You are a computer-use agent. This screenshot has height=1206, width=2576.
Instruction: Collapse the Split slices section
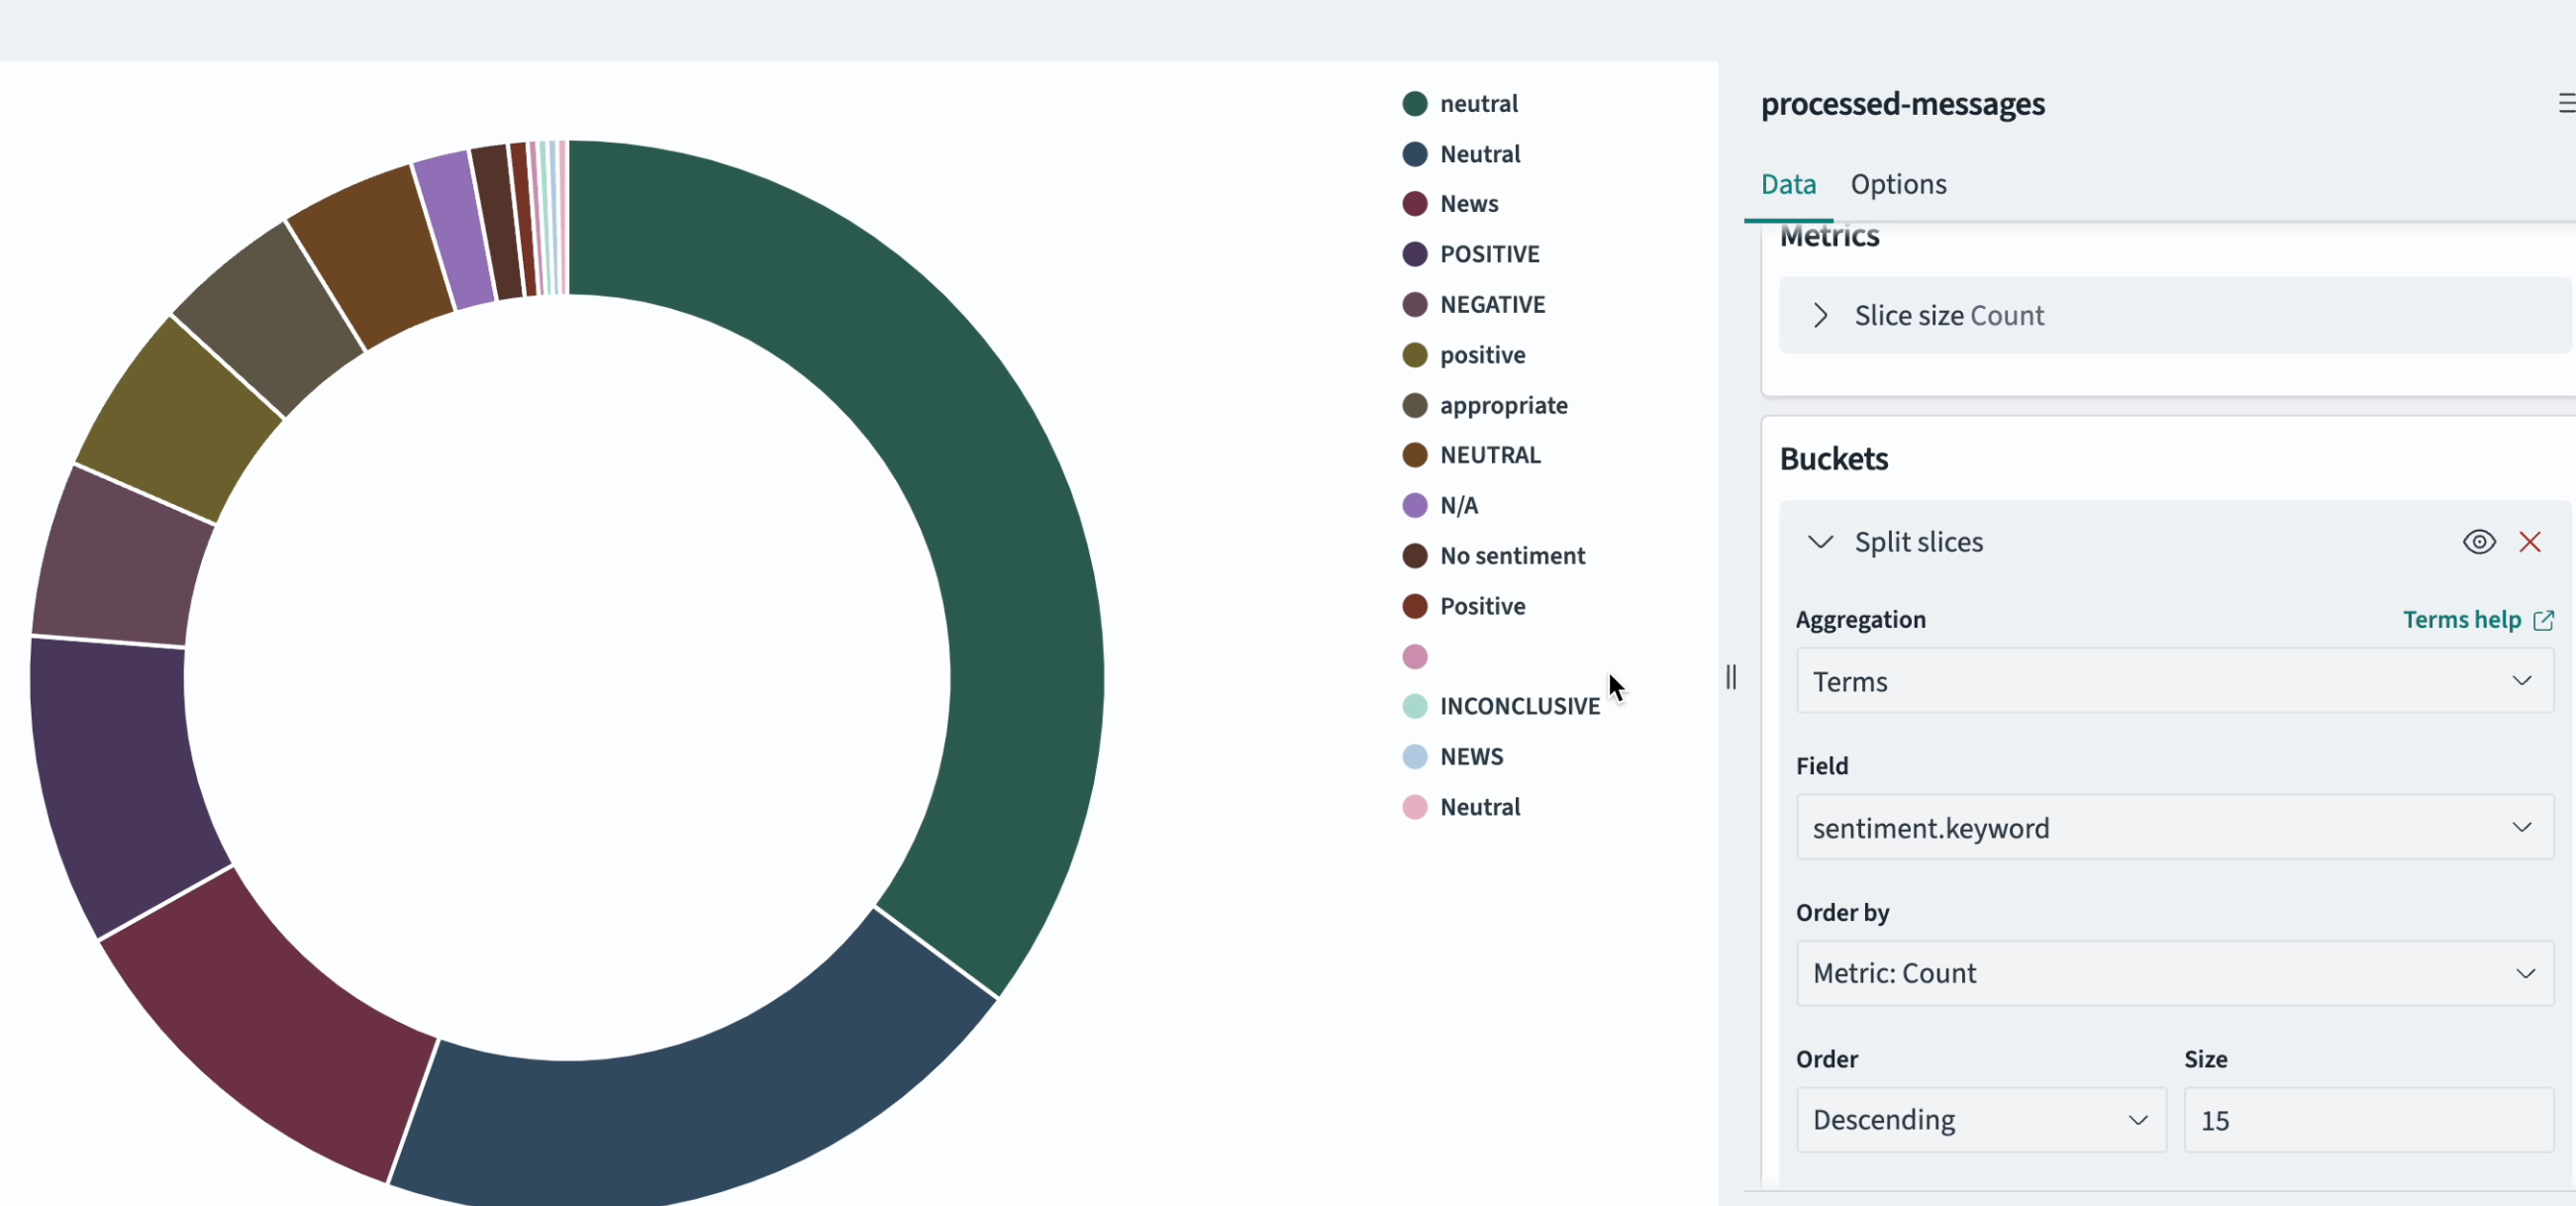1820,542
